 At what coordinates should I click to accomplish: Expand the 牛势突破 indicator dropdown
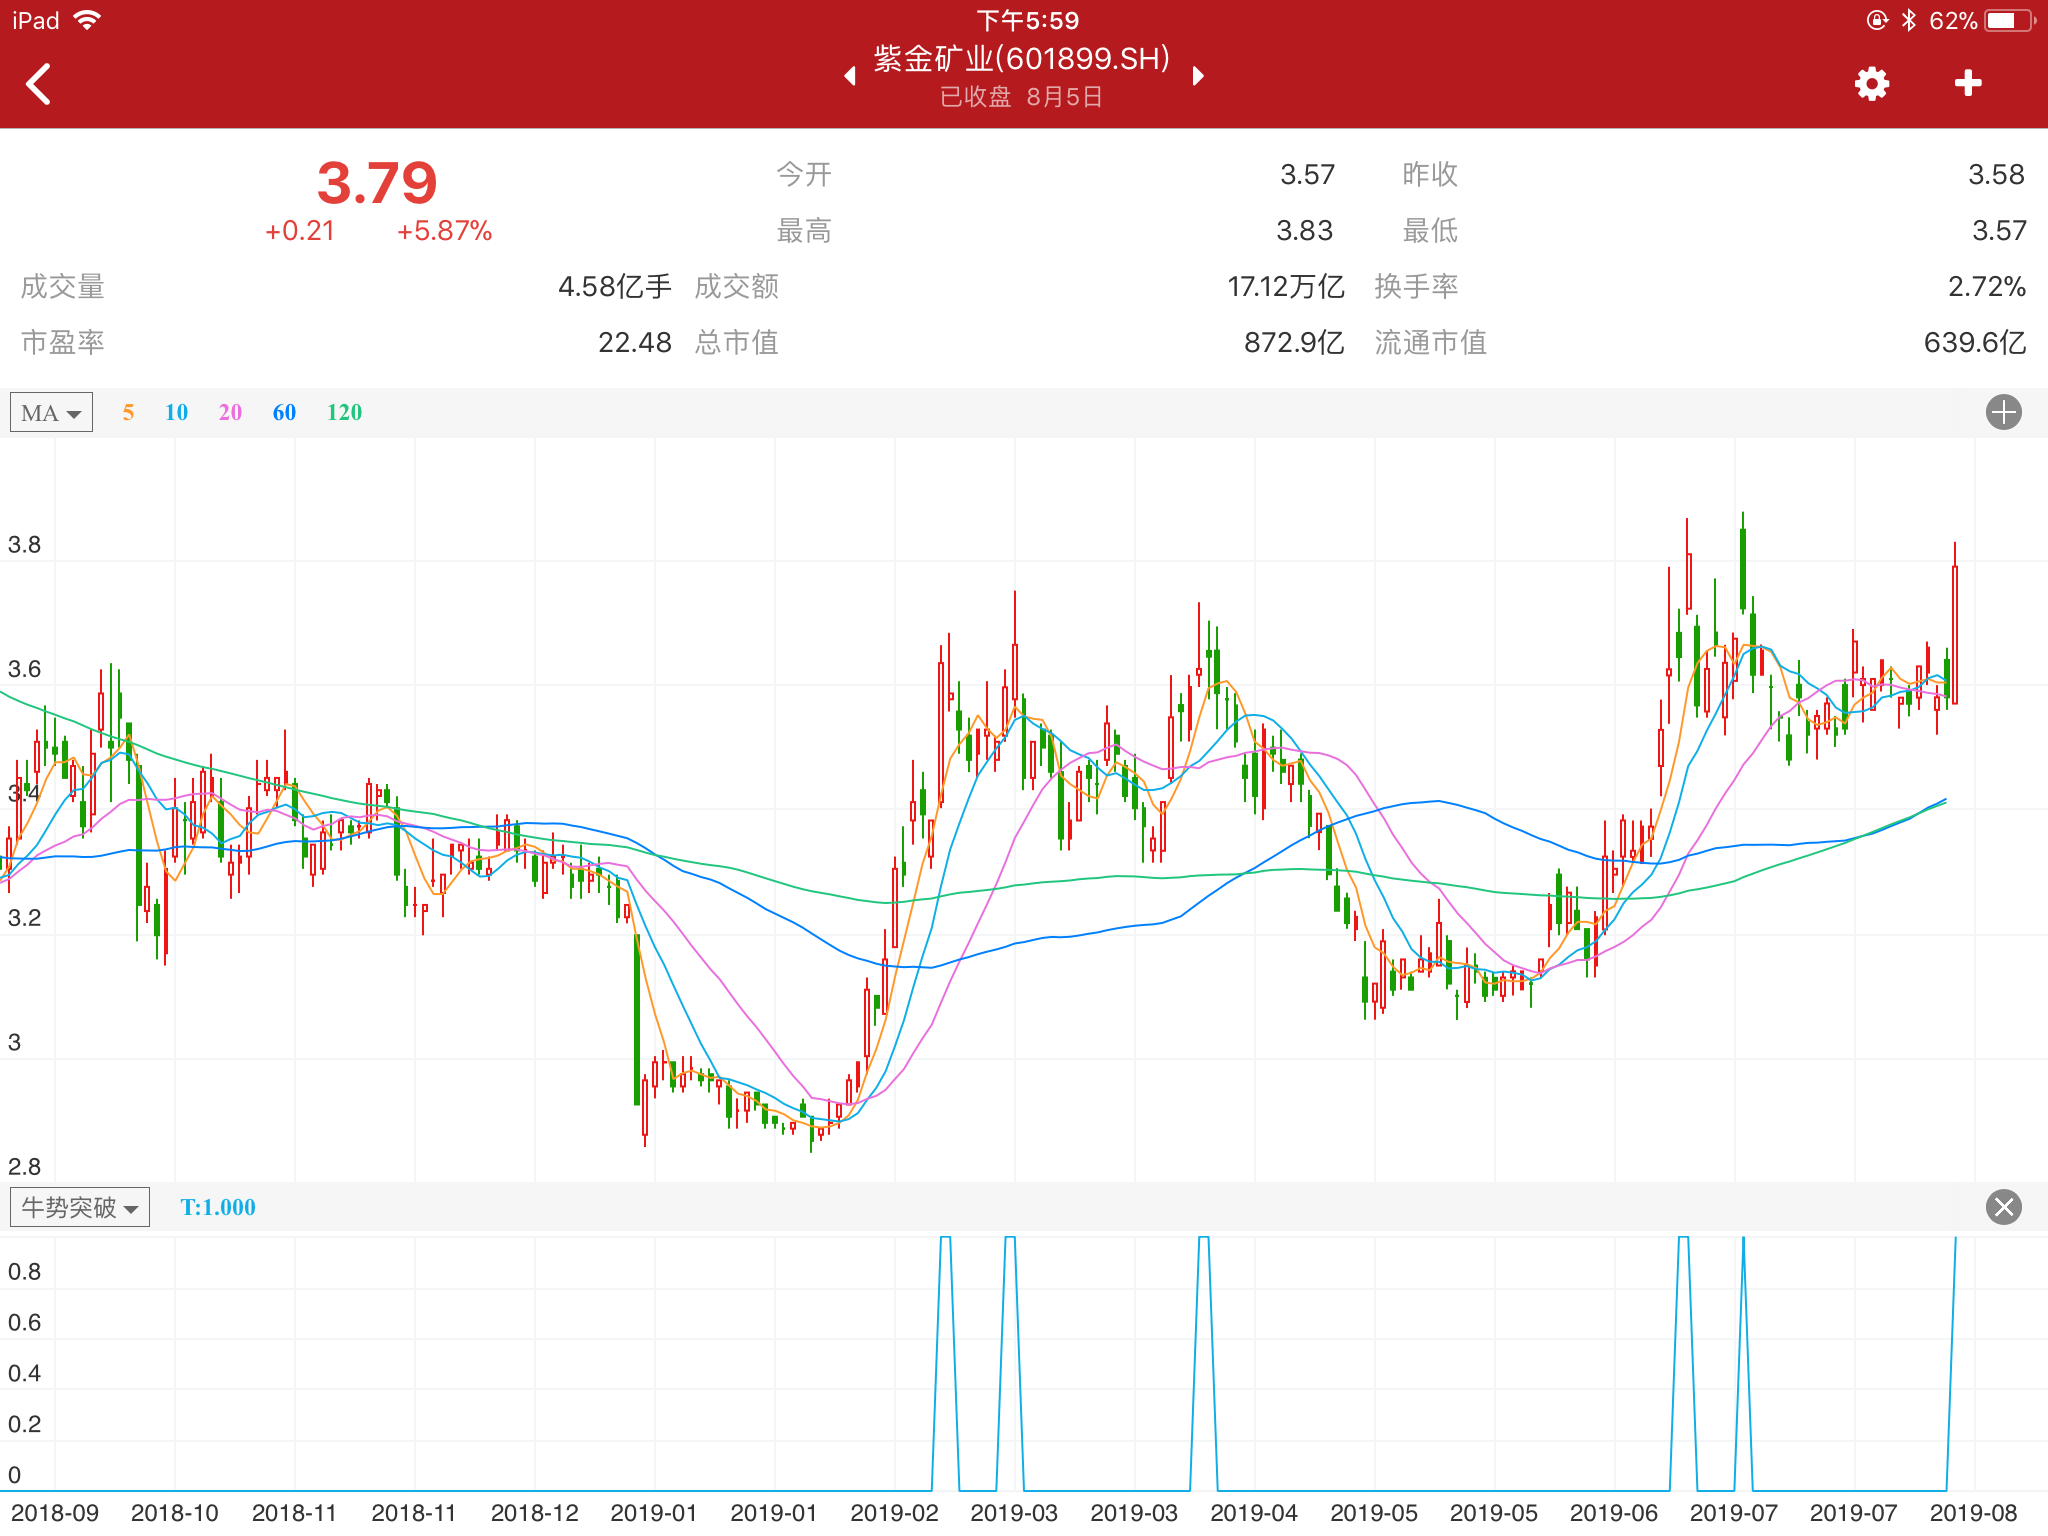pos(80,1207)
